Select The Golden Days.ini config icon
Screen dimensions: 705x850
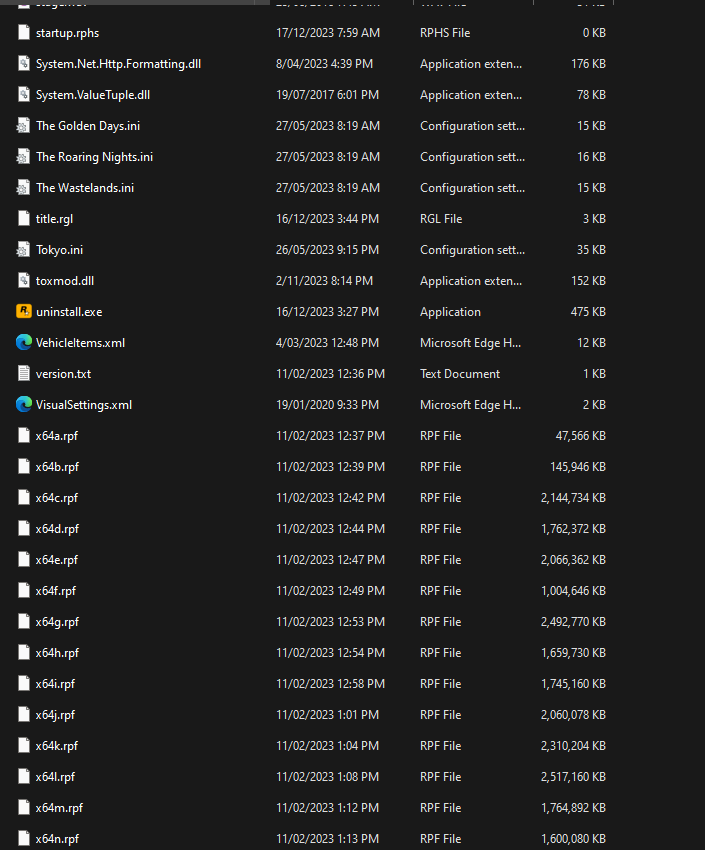pyautogui.click(x=23, y=126)
